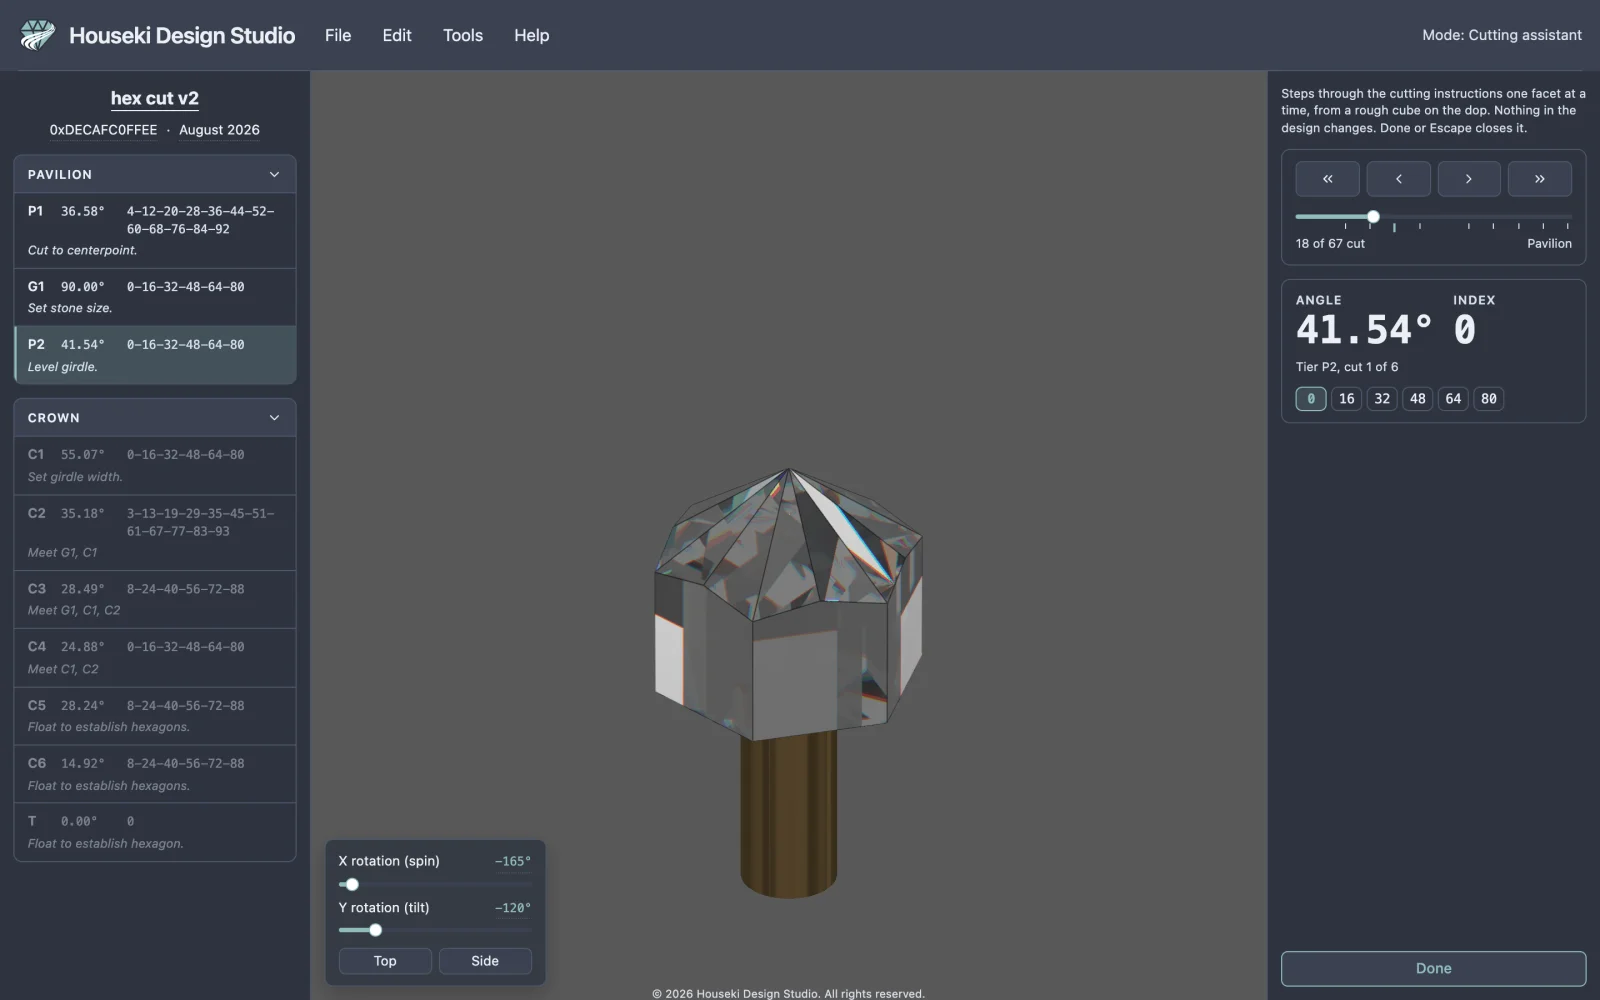The image size is (1600, 1000).
Task: Open the Edit menu
Action: coord(397,35)
